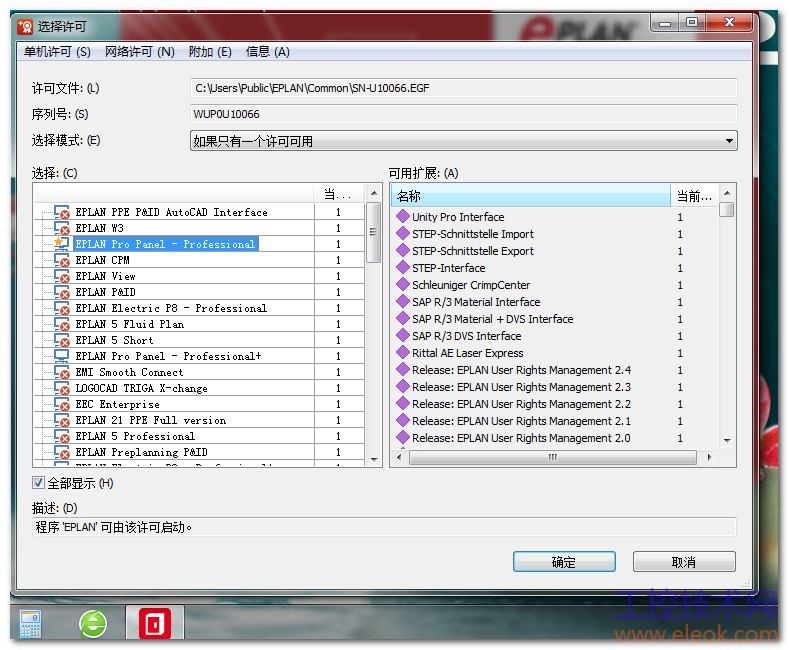Select the EEC Enterprise row
789x650 pixels.
pyautogui.click(x=117, y=404)
